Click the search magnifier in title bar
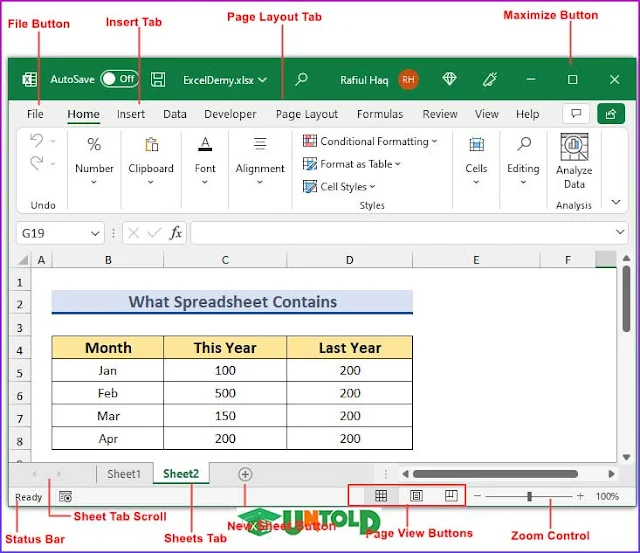640x553 pixels. [301, 79]
